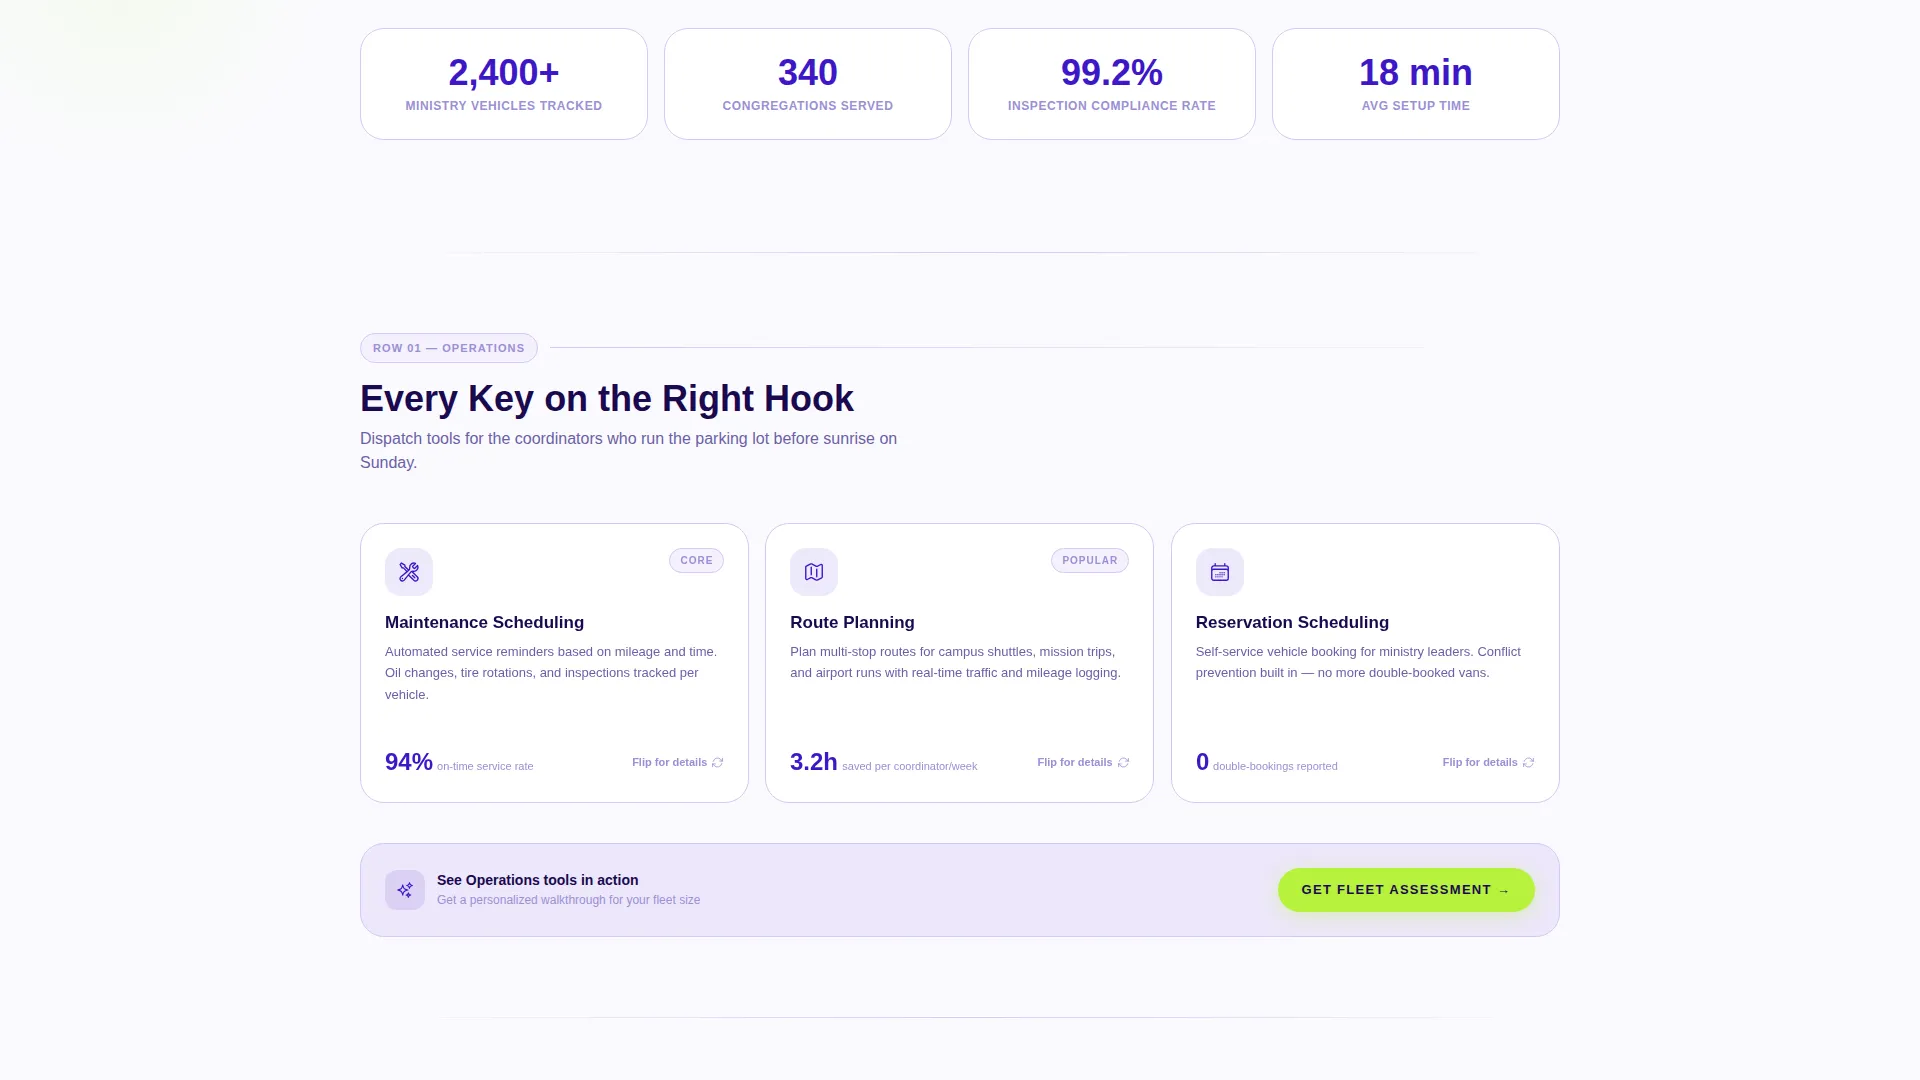The width and height of the screenshot is (1920, 1080).
Task: Click the Maintenance Scheduling wrench icon
Action: [409, 572]
